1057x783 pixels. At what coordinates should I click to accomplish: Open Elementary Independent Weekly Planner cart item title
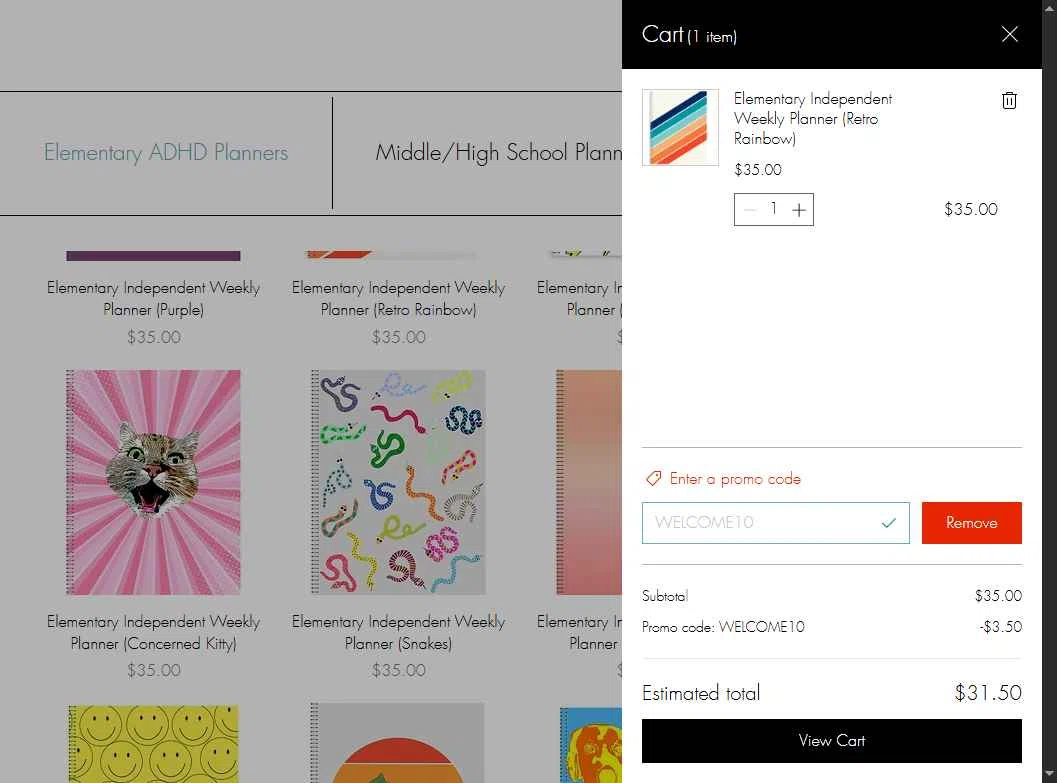[x=812, y=119]
